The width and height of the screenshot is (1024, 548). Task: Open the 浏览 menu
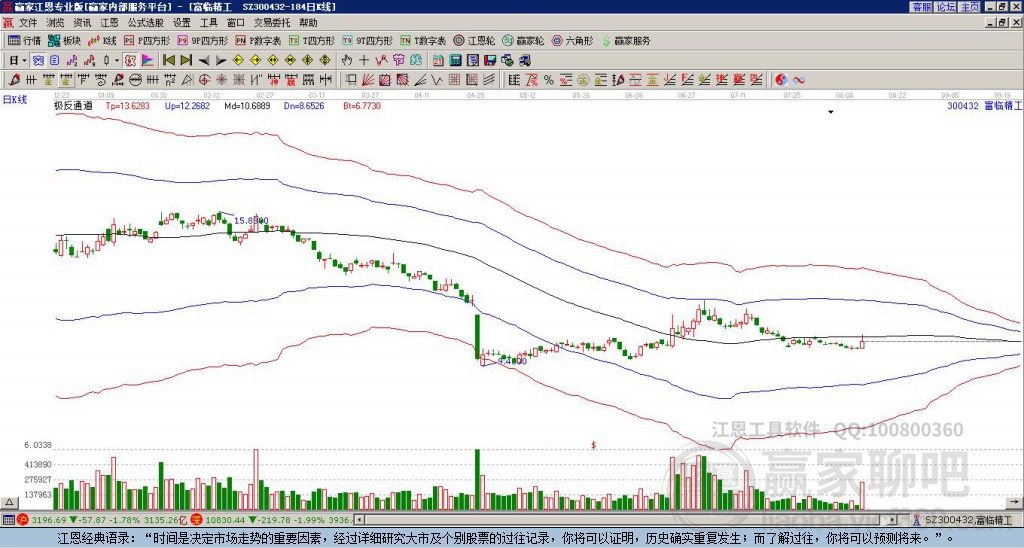click(x=55, y=23)
